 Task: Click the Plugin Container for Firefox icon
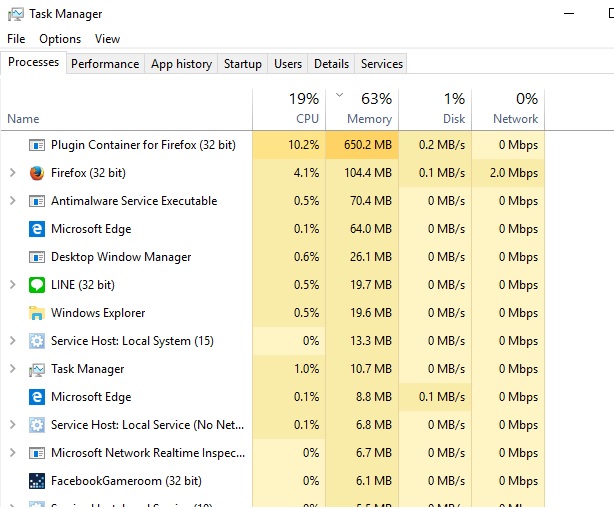tap(37, 145)
